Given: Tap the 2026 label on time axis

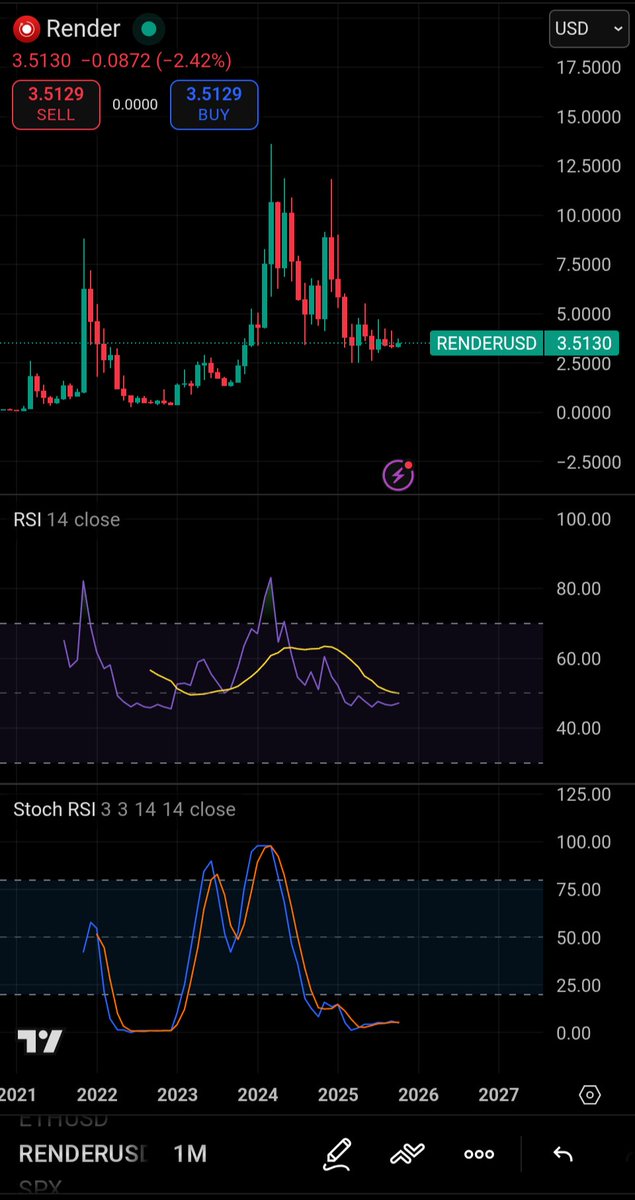Looking at the screenshot, I should 418,1094.
